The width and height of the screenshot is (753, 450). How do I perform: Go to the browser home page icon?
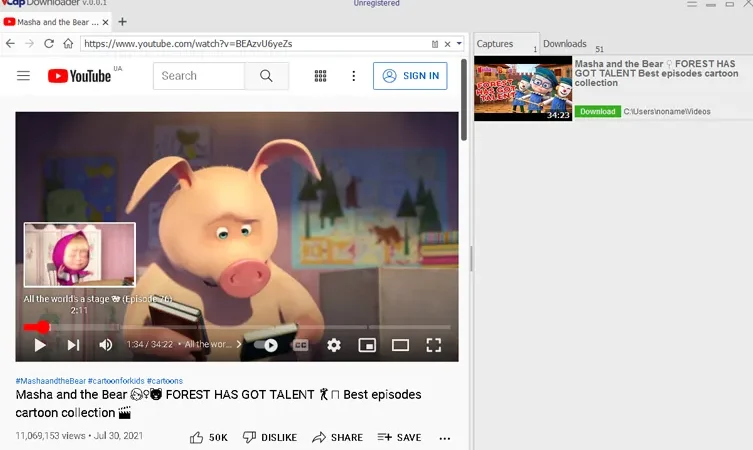click(68, 44)
